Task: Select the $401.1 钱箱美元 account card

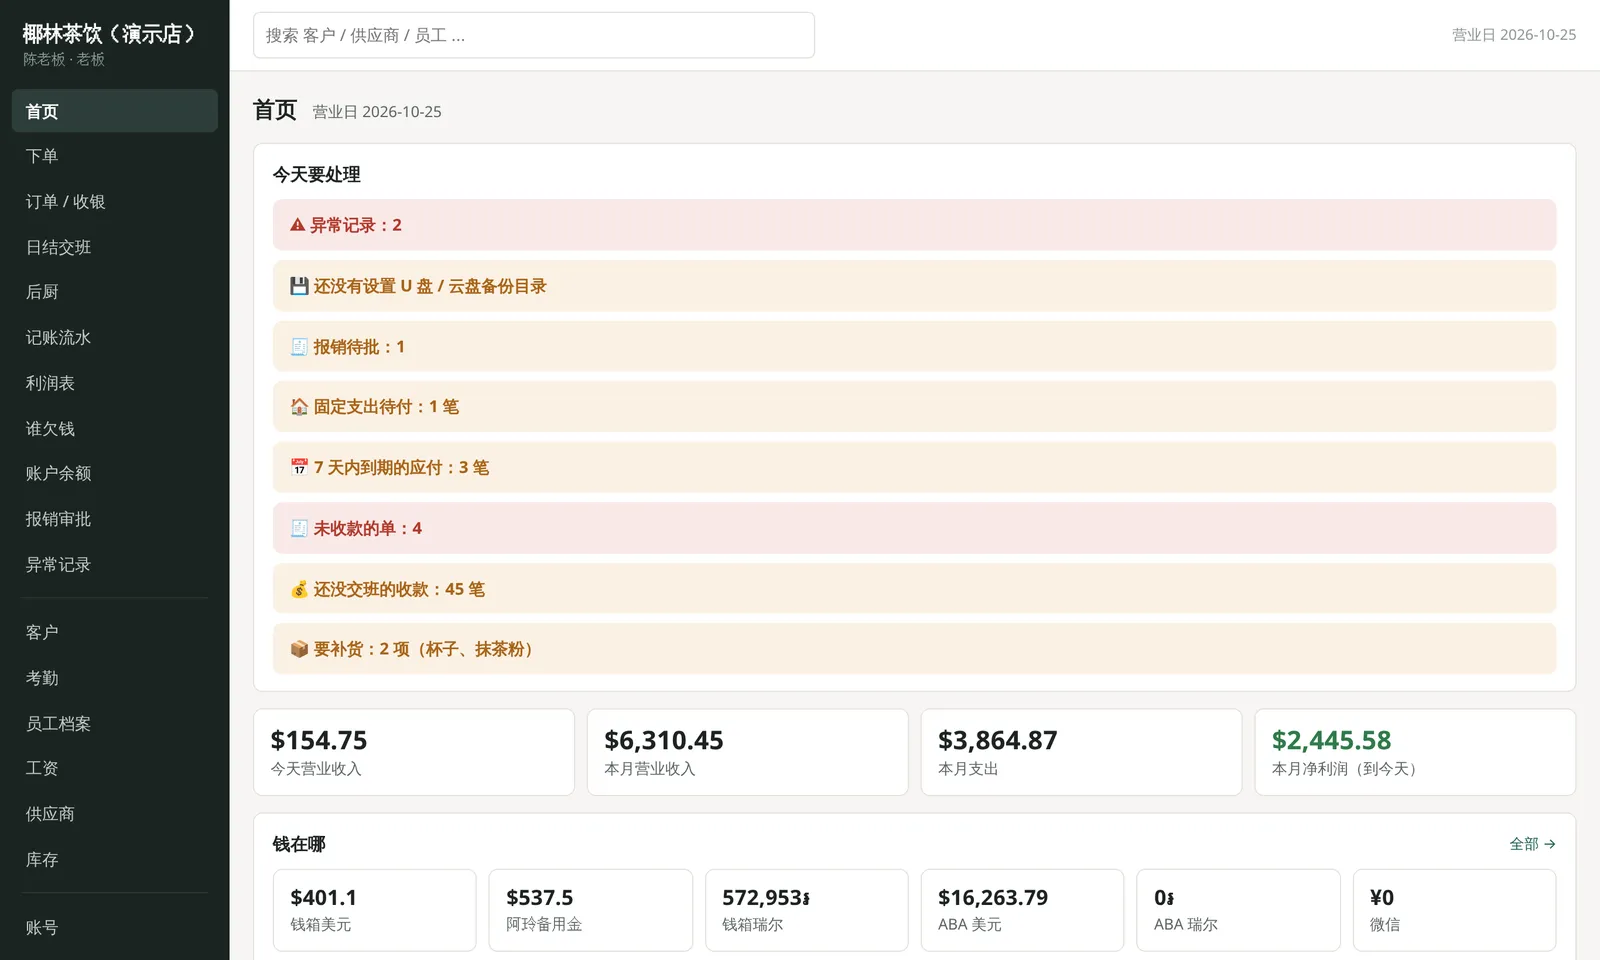Action: [x=375, y=910]
